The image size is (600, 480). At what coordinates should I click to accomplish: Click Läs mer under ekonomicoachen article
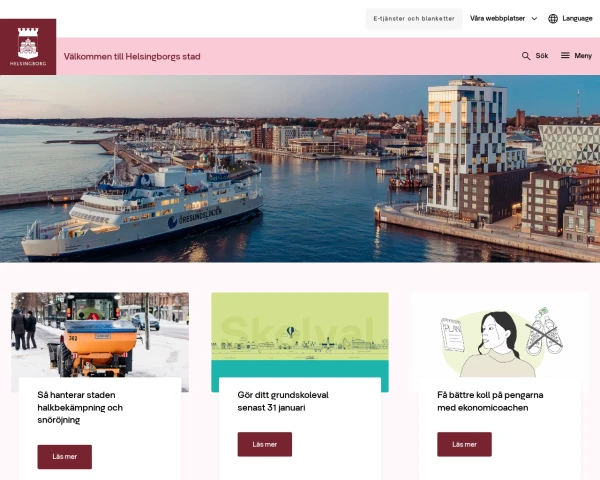pyautogui.click(x=465, y=444)
